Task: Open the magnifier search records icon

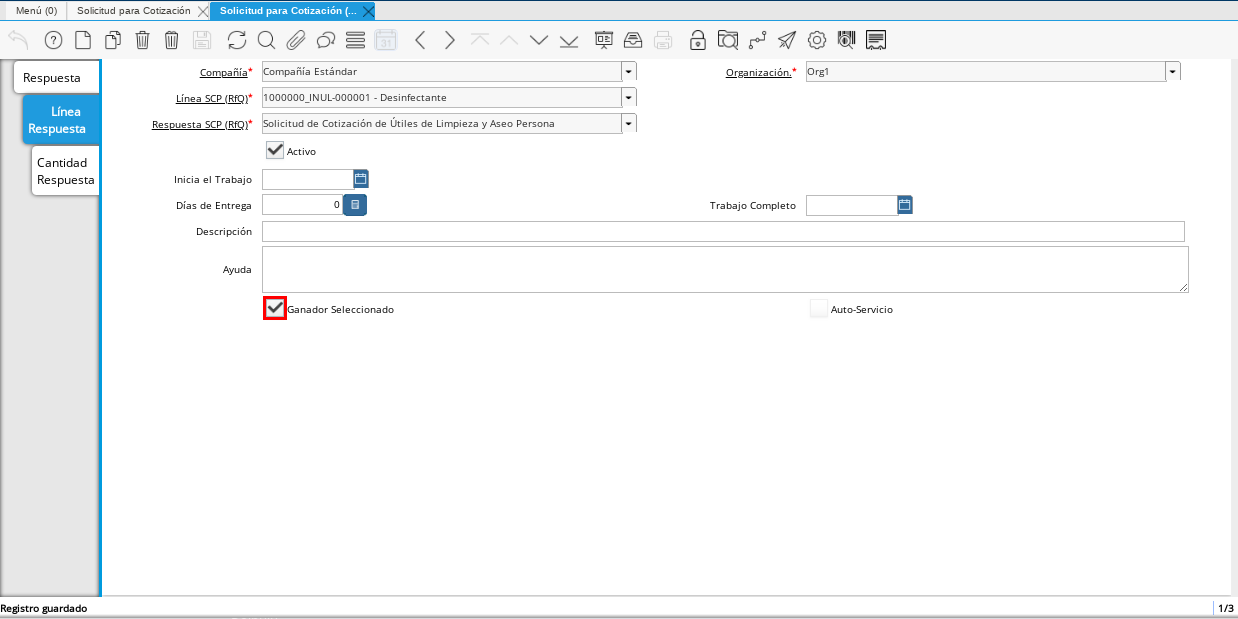Action: tap(266, 40)
